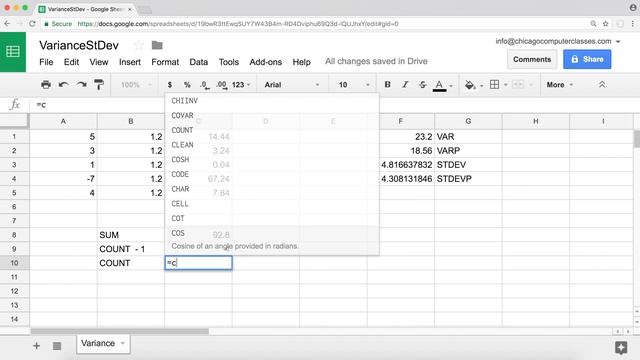Image resolution: width=640 pixels, height=360 pixels.
Task: Click the Comments button
Action: pyautogui.click(x=532, y=59)
